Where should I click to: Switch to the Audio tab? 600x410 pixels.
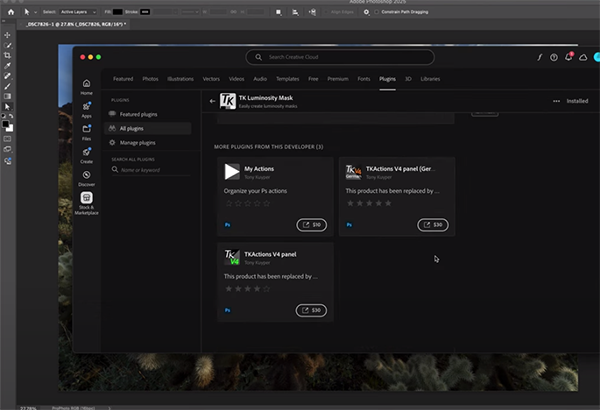(x=260, y=79)
